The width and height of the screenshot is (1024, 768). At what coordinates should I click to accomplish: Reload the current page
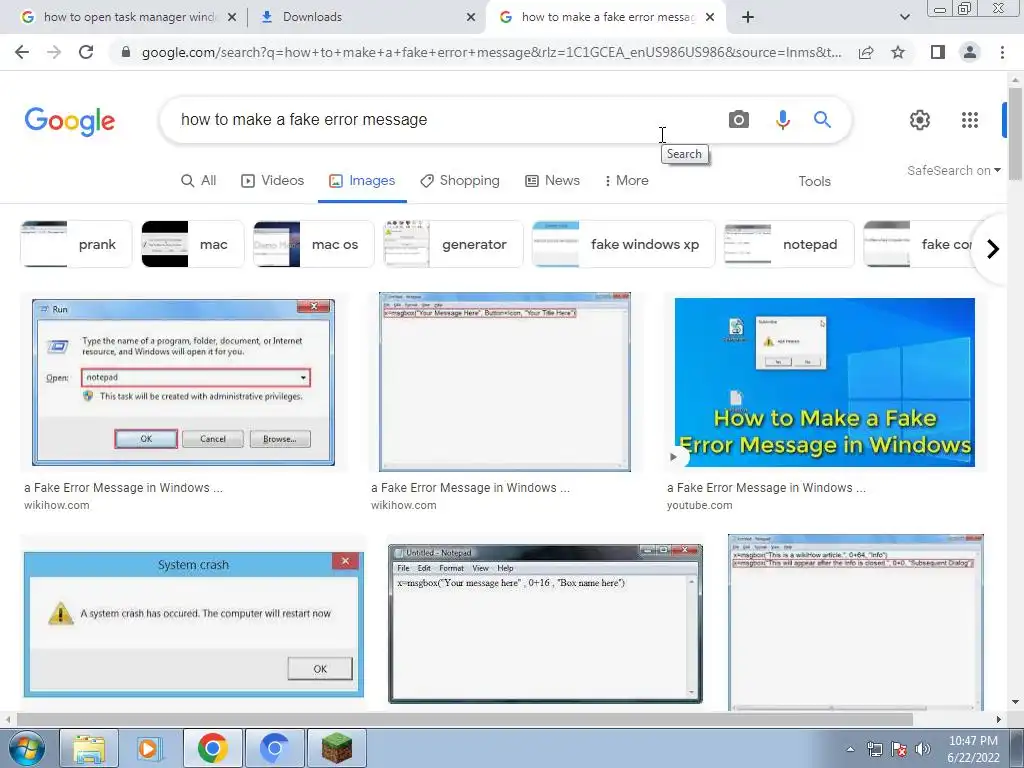click(x=86, y=52)
